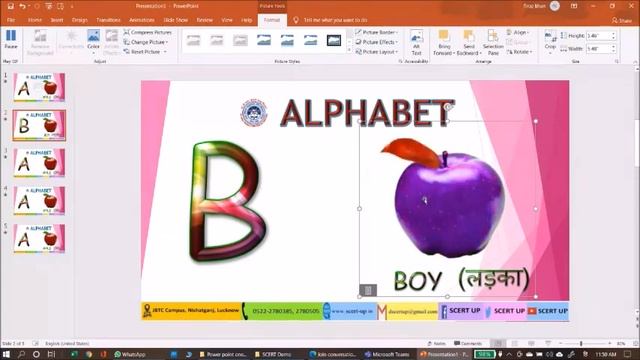The image size is (640, 360).
Task: Switch to the Transitions tab
Action: [108, 20]
